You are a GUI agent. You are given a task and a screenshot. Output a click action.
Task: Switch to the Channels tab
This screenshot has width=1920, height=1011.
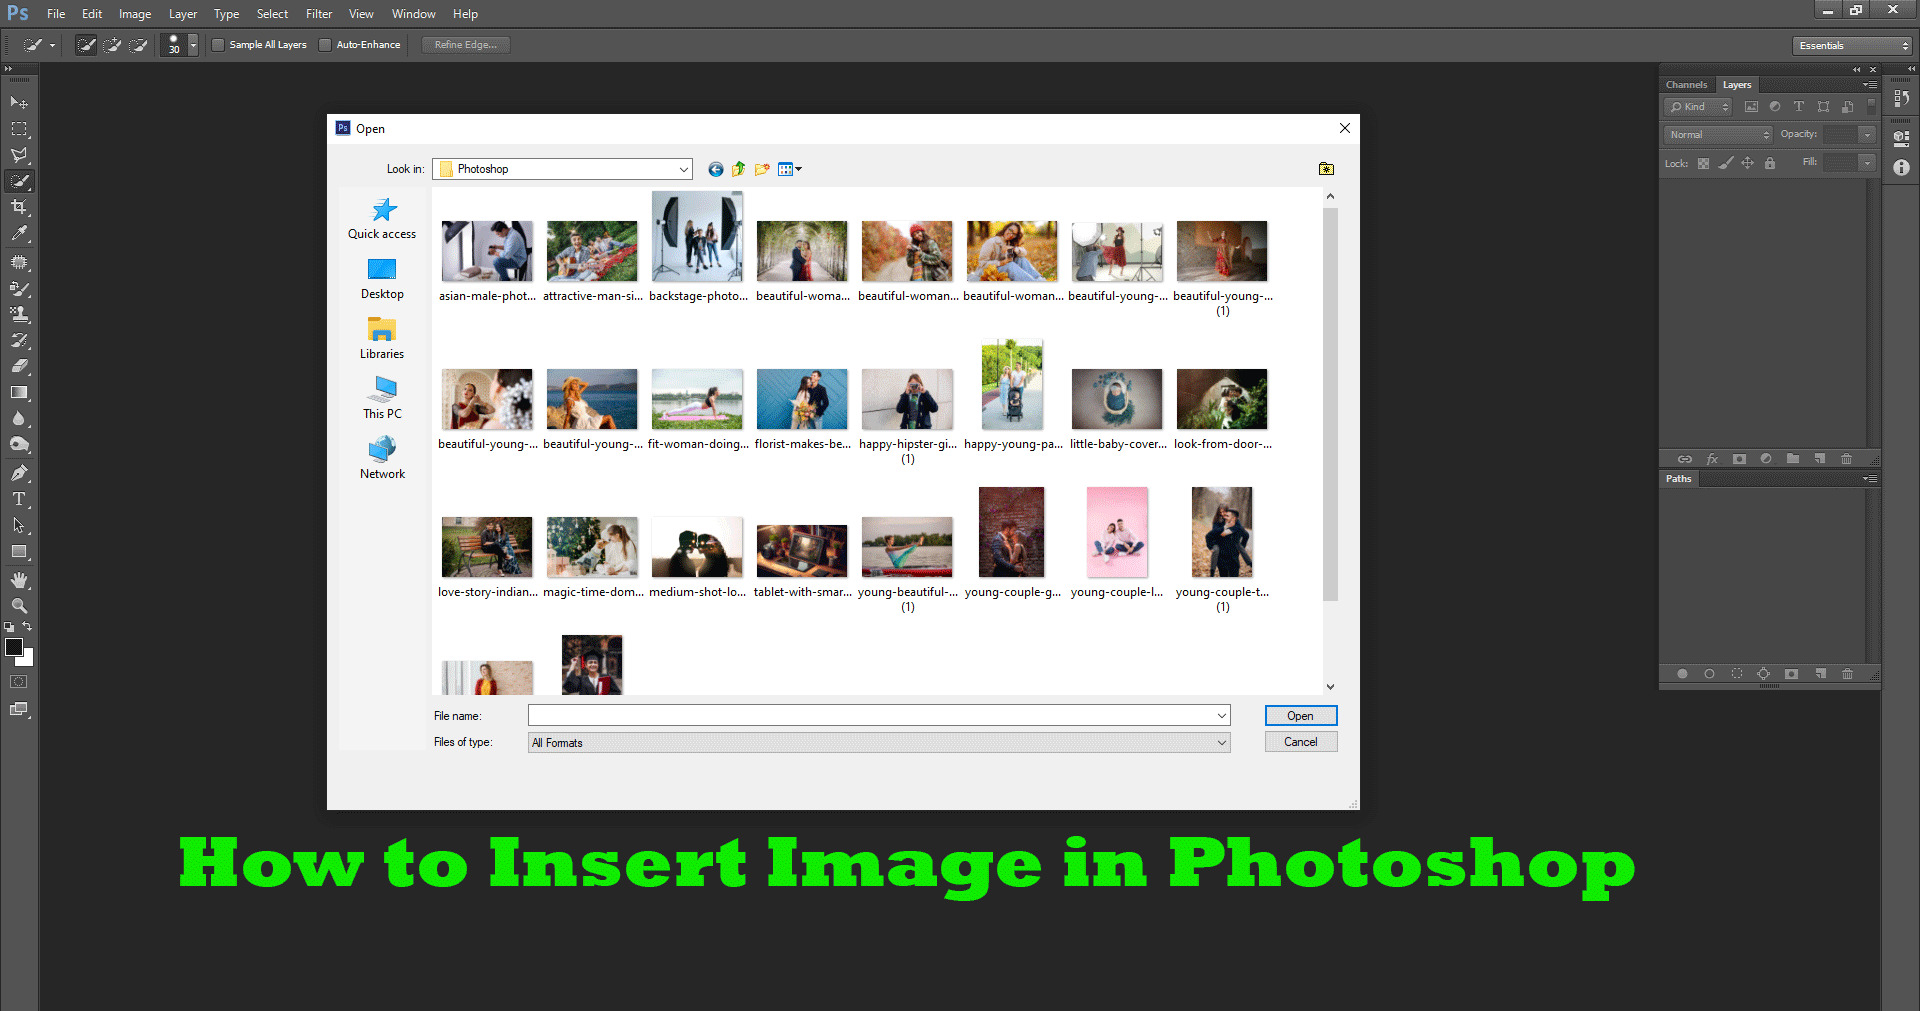1686,84
